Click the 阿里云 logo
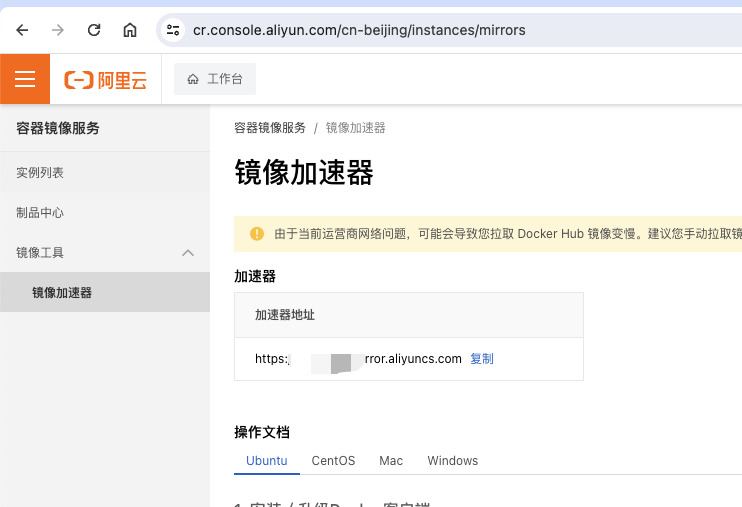The height and width of the screenshot is (507, 742). point(106,80)
